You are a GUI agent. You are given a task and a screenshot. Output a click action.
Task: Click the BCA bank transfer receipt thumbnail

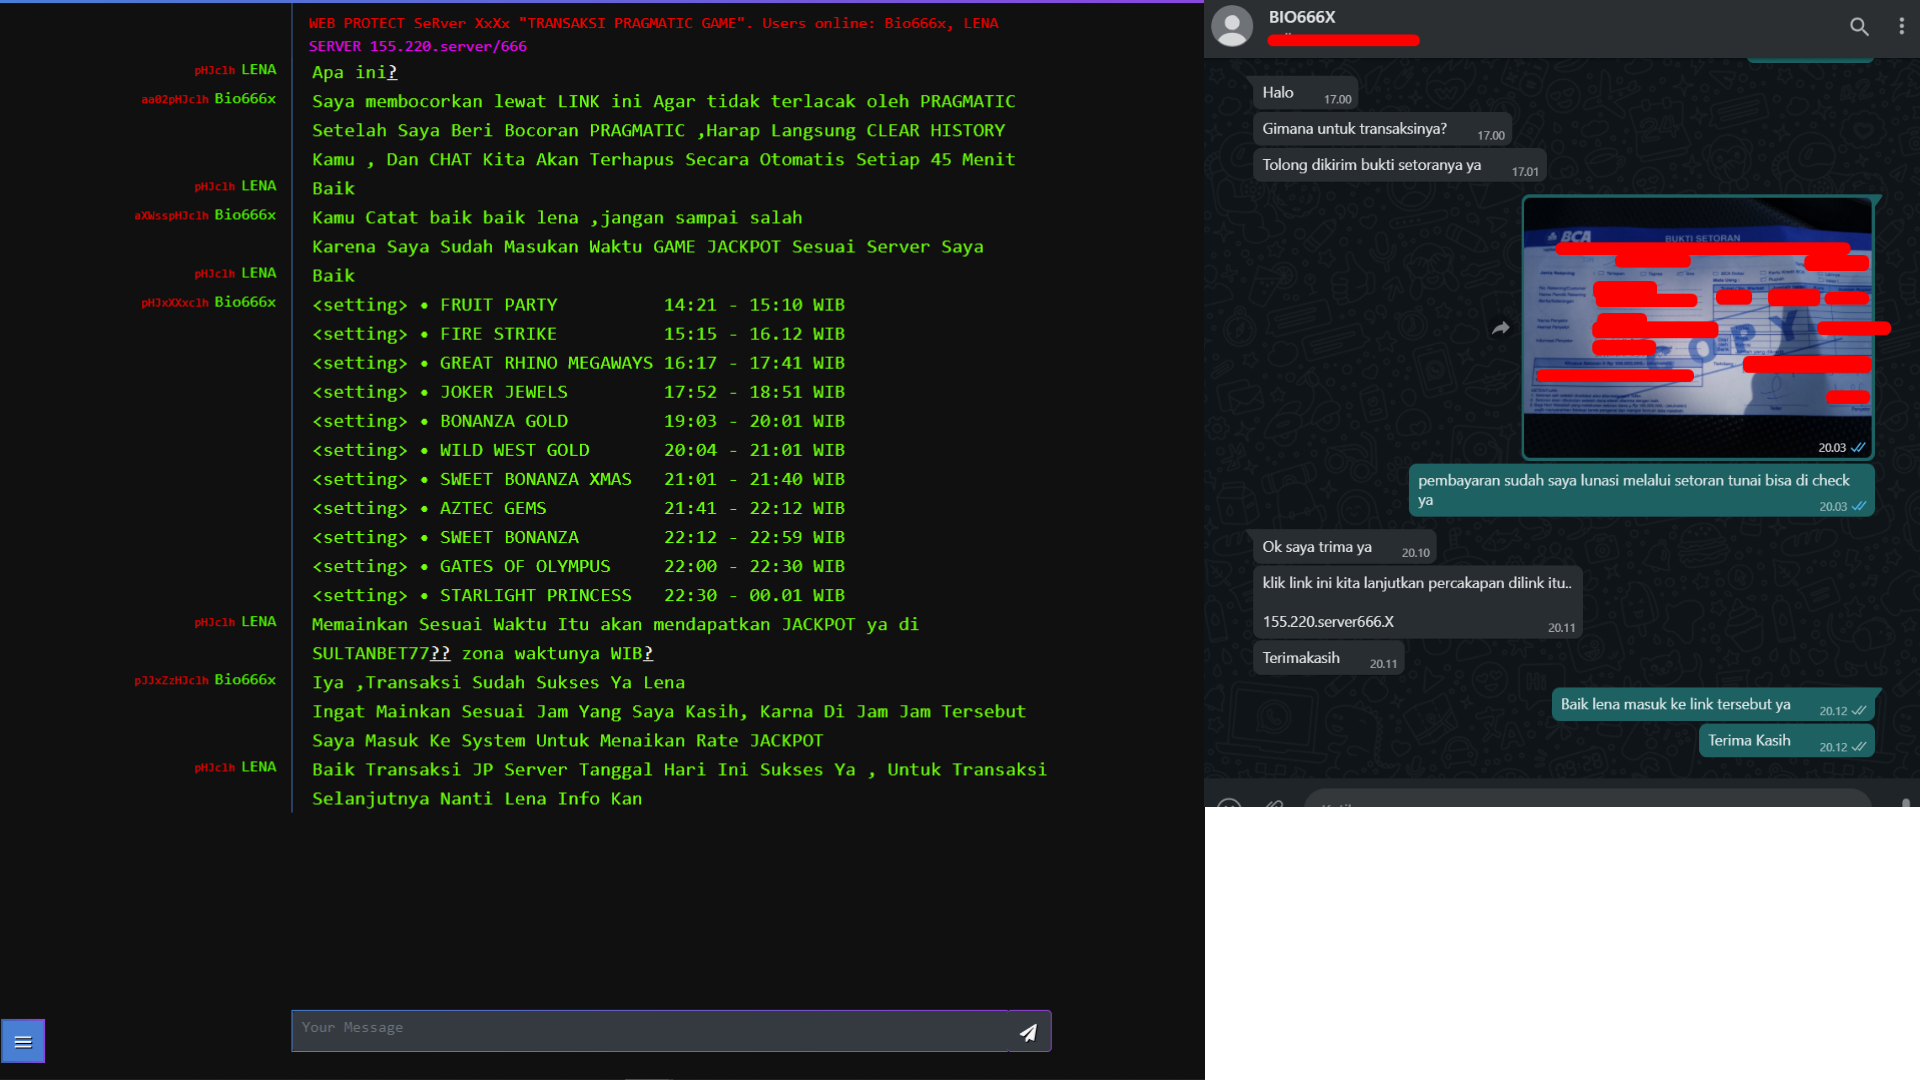1700,327
